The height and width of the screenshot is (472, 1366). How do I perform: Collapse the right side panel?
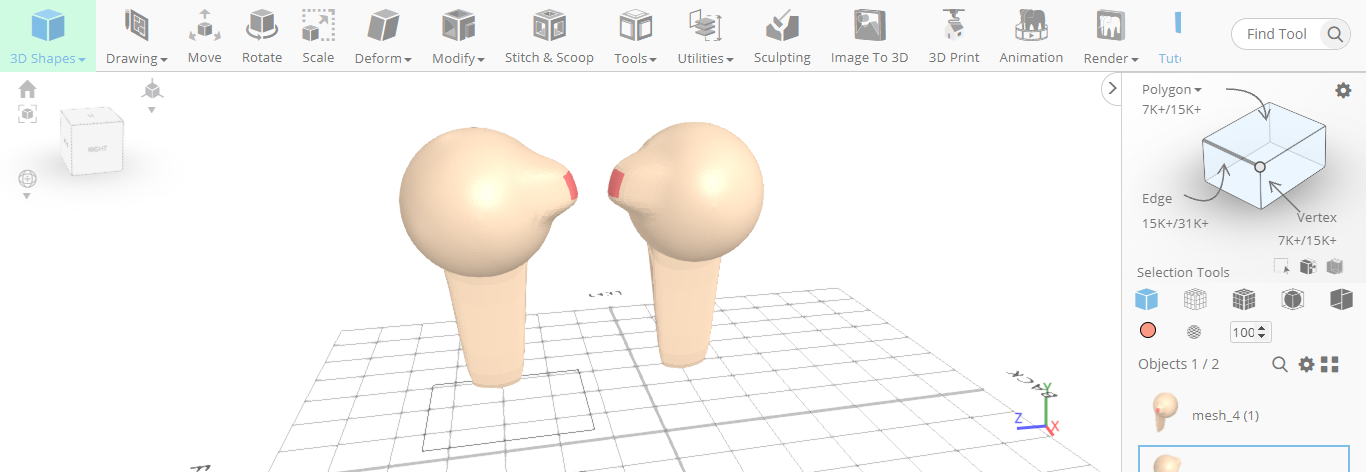pyautogui.click(x=1112, y=89)
